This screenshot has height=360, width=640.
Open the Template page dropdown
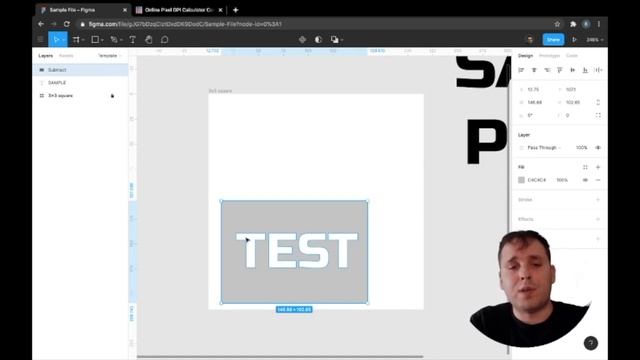(109, 56)
